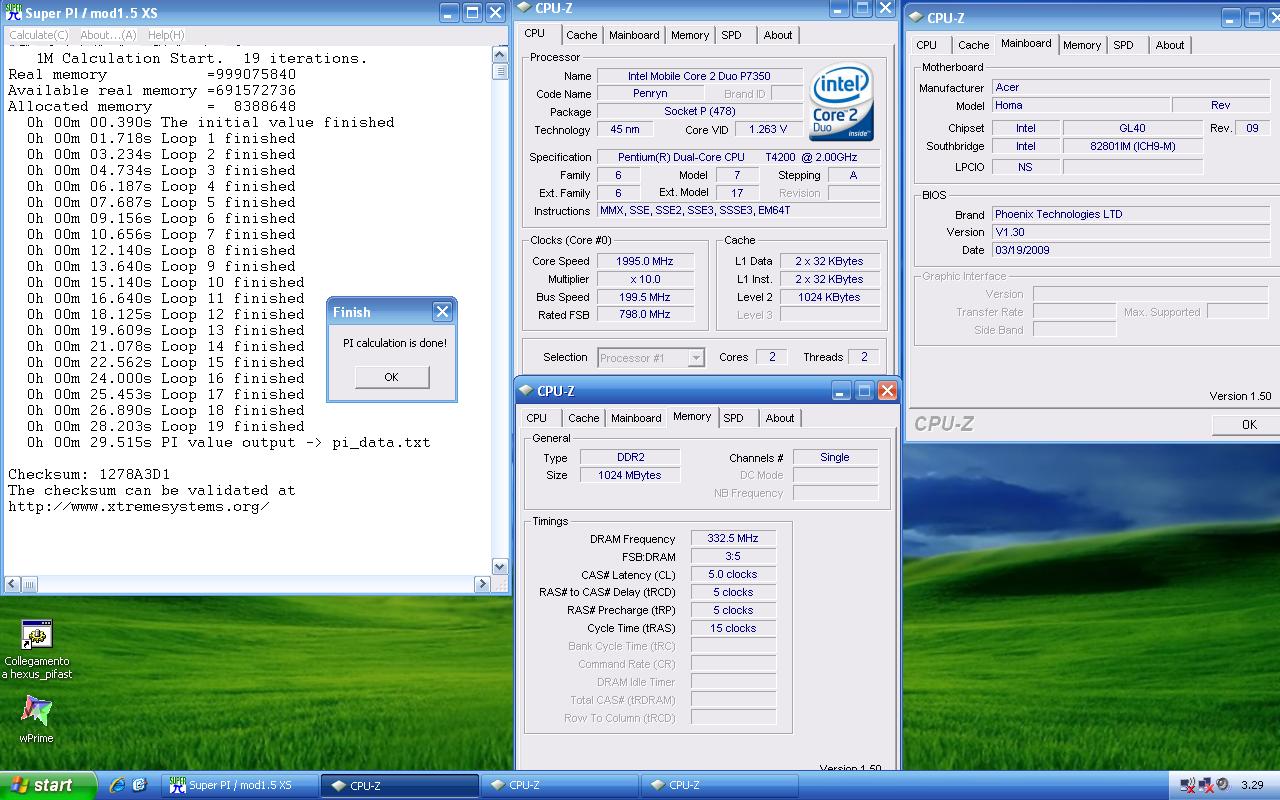
Task: Click the Super PI vertical scrollbar down arrow
Action: [x=500, y=566]
